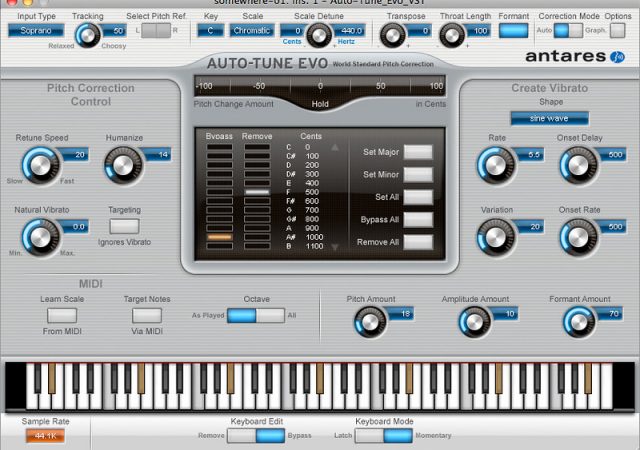Toggle the Octave As Played/All switch
640x450 pixels.
pos(256,315)
